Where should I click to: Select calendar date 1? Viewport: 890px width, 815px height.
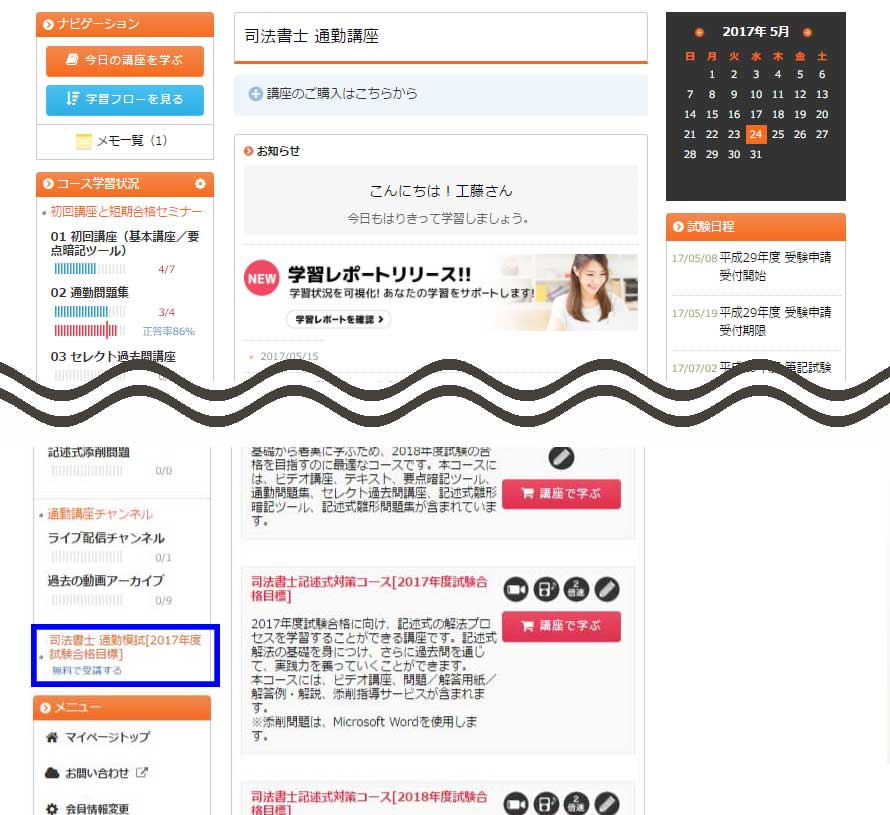click(712, 74)
